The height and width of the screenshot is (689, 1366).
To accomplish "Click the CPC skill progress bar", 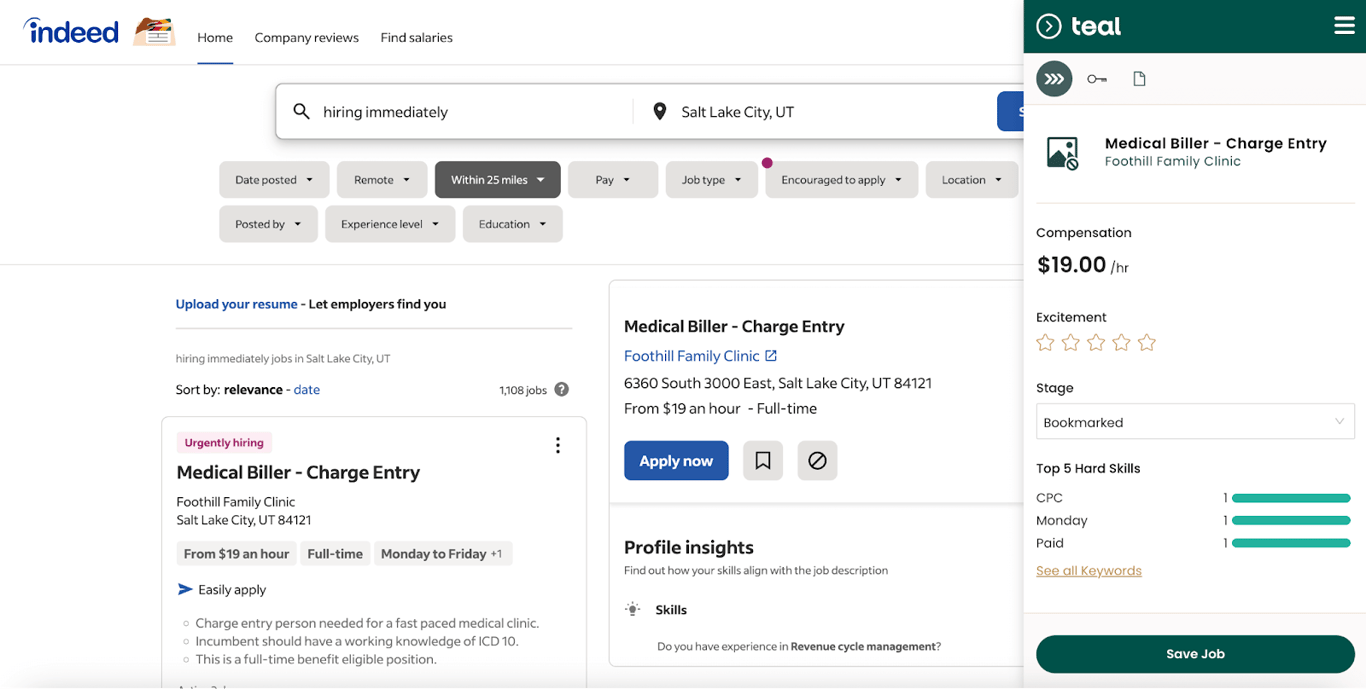I will (1291, 498).
